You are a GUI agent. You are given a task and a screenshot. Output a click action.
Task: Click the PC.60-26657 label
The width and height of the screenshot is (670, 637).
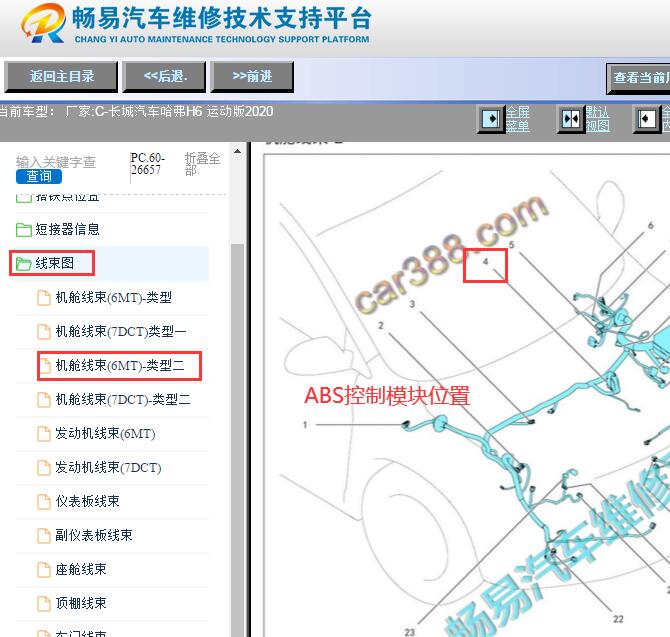(x=147, y=164)
